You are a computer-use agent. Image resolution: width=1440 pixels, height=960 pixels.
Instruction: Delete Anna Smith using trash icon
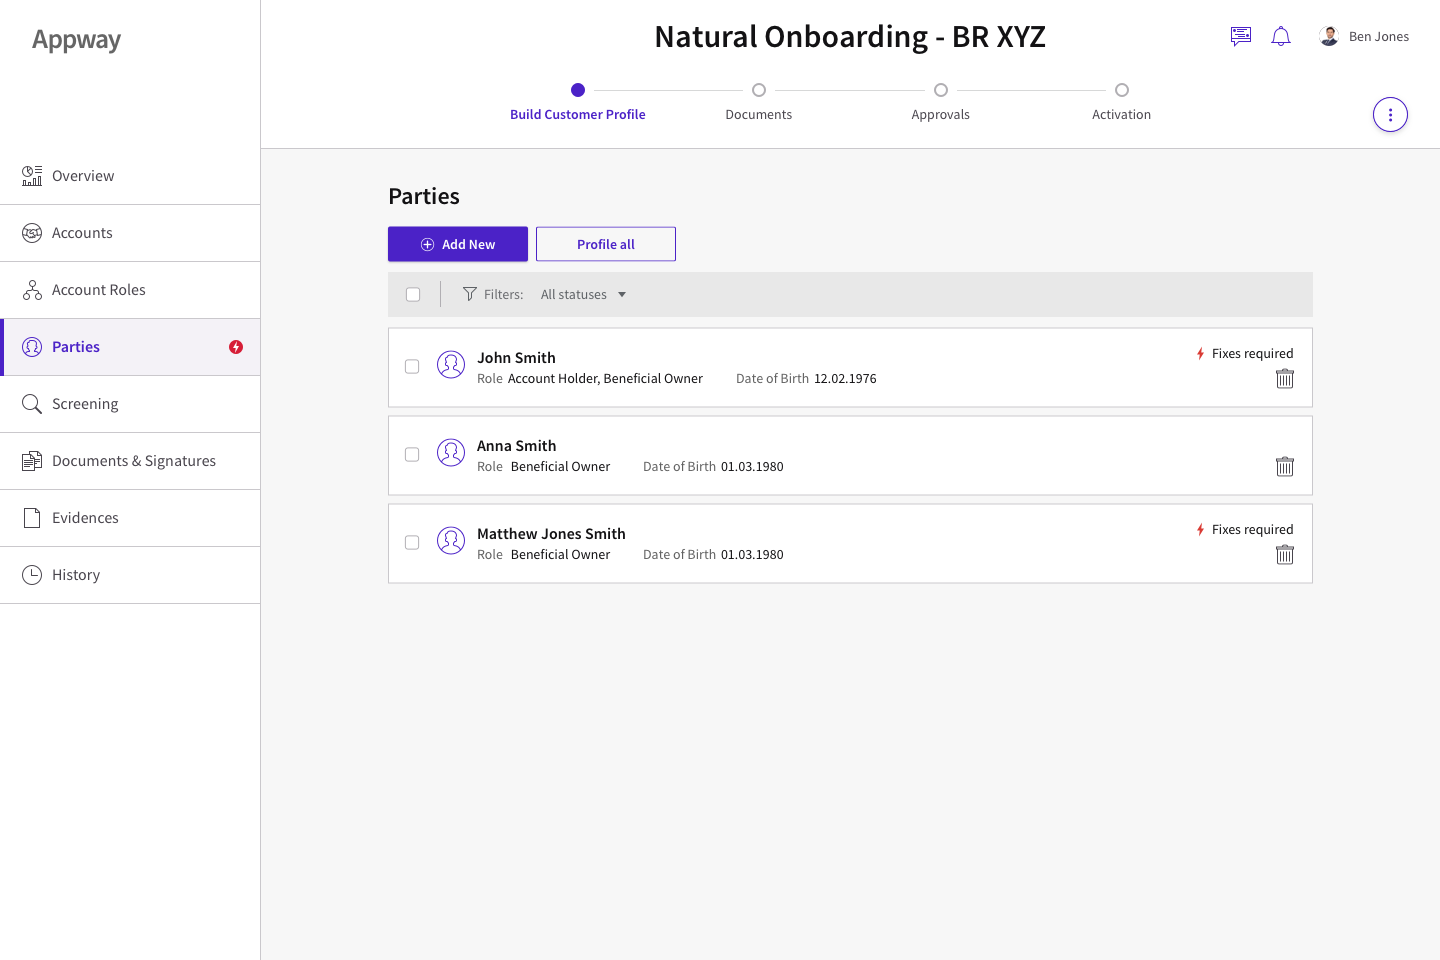1285,467
